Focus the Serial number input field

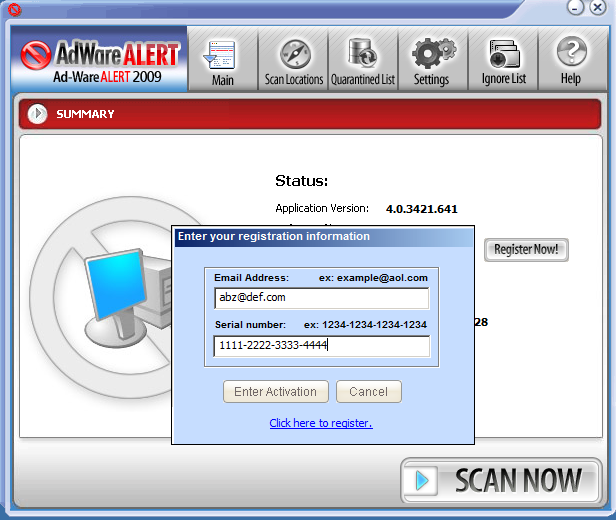(x=322, y=346)
